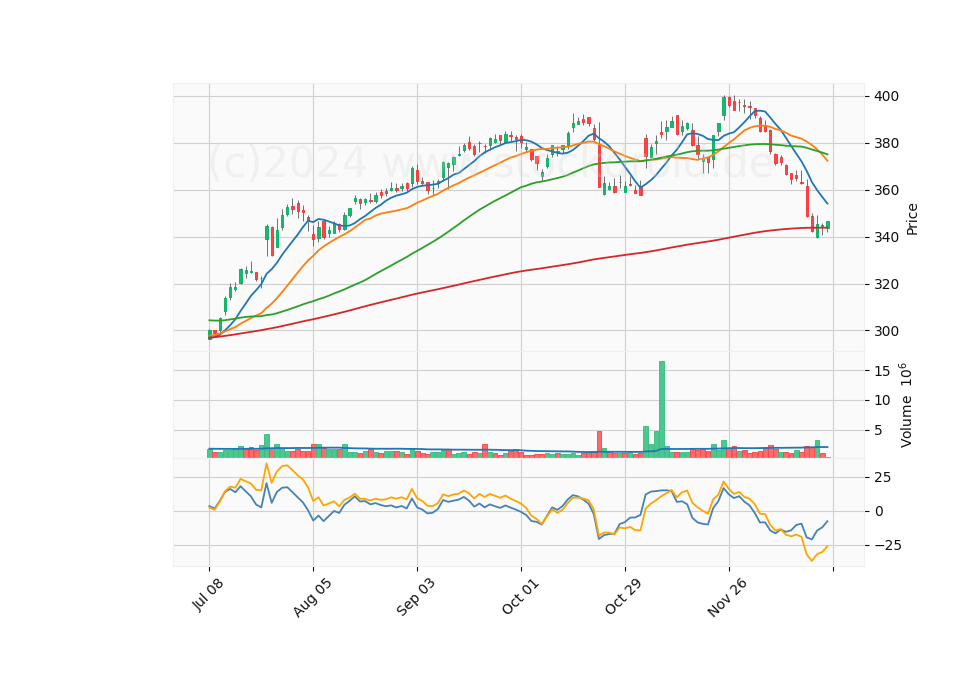The height and width of the screenshot is (690, 960).
Task: Click the 10 volume axis value
Action: [x=882, y=400]
